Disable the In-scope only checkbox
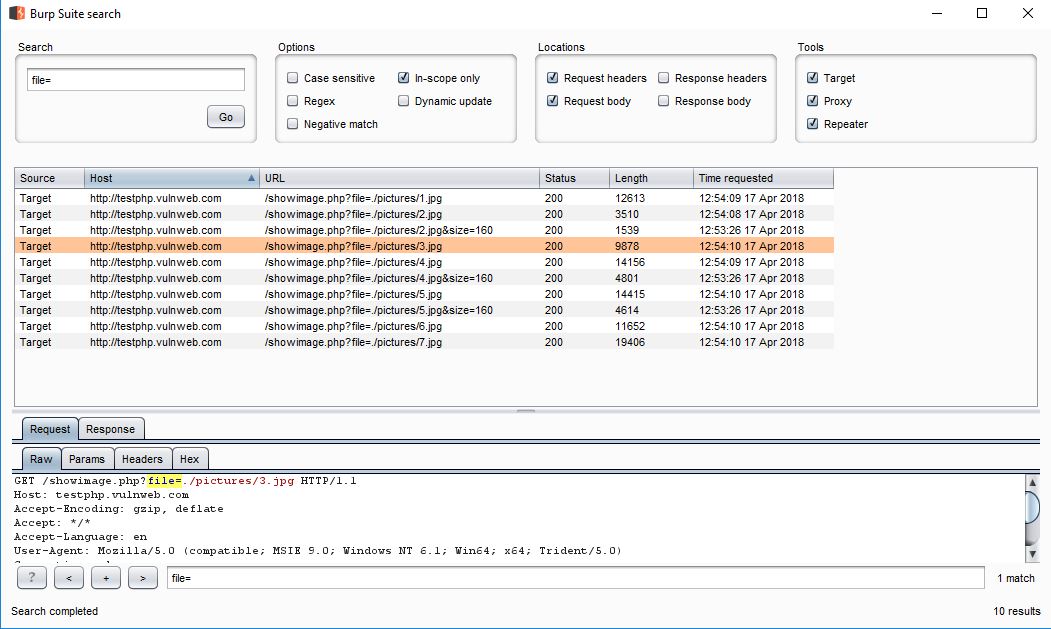 [x=404, y=78]
